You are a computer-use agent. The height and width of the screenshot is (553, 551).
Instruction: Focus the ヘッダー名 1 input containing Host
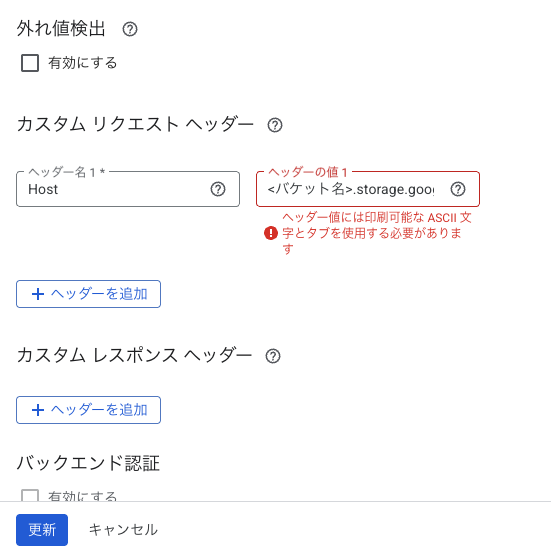[116, 189]
